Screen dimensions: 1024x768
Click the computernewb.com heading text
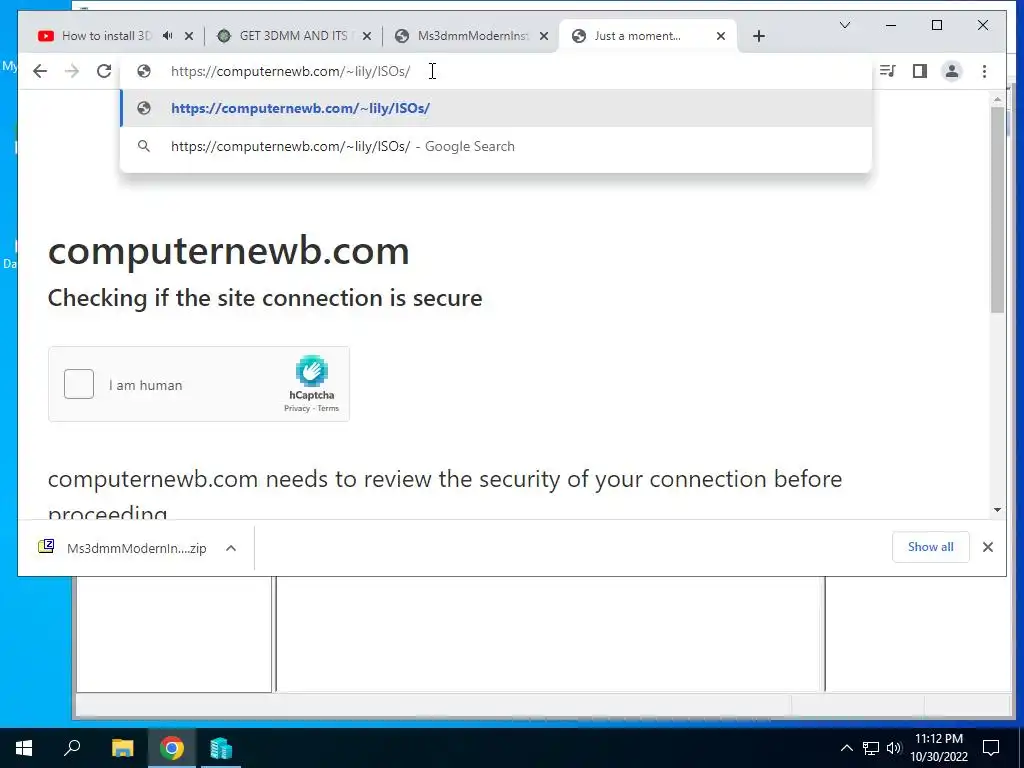(229, 250)
